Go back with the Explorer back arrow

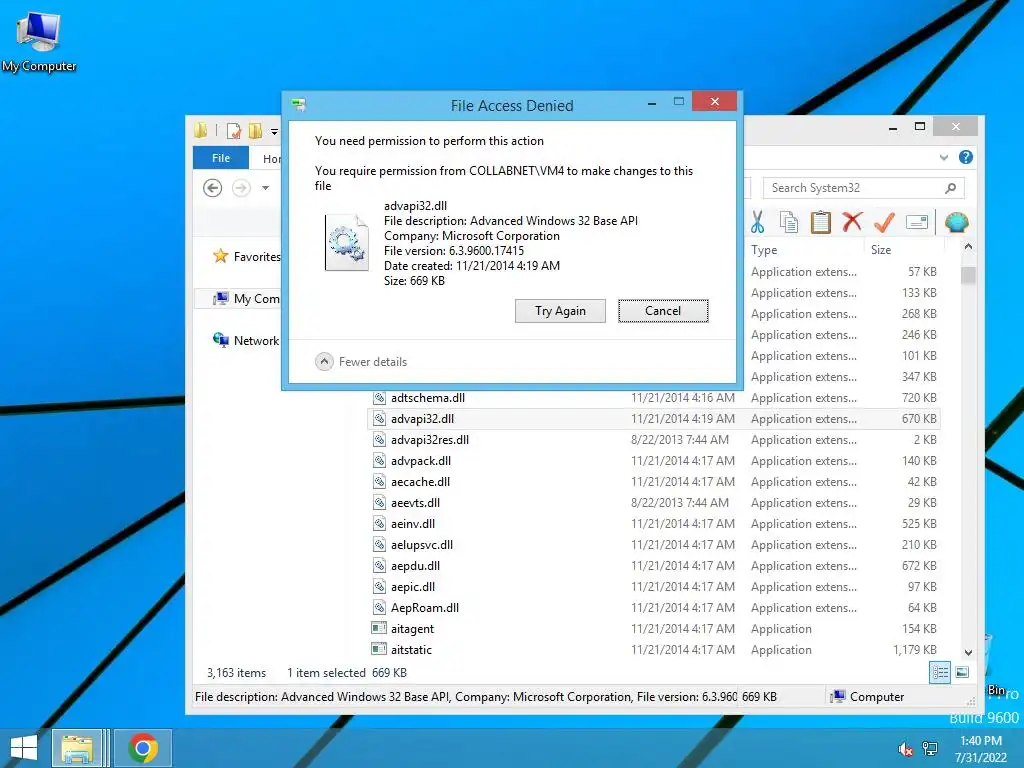tap(212, 188)
